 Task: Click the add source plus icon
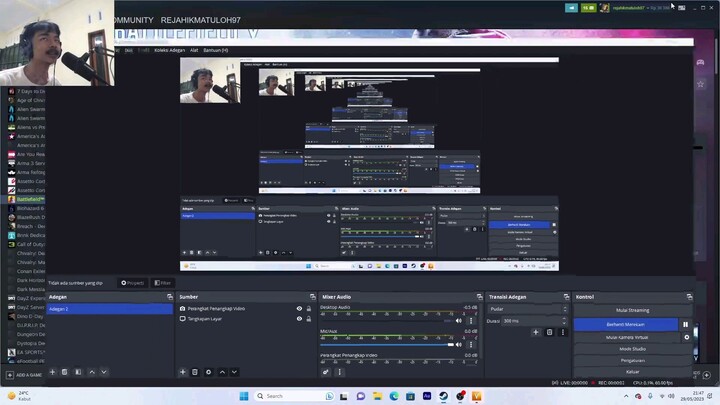coord(183,372)
